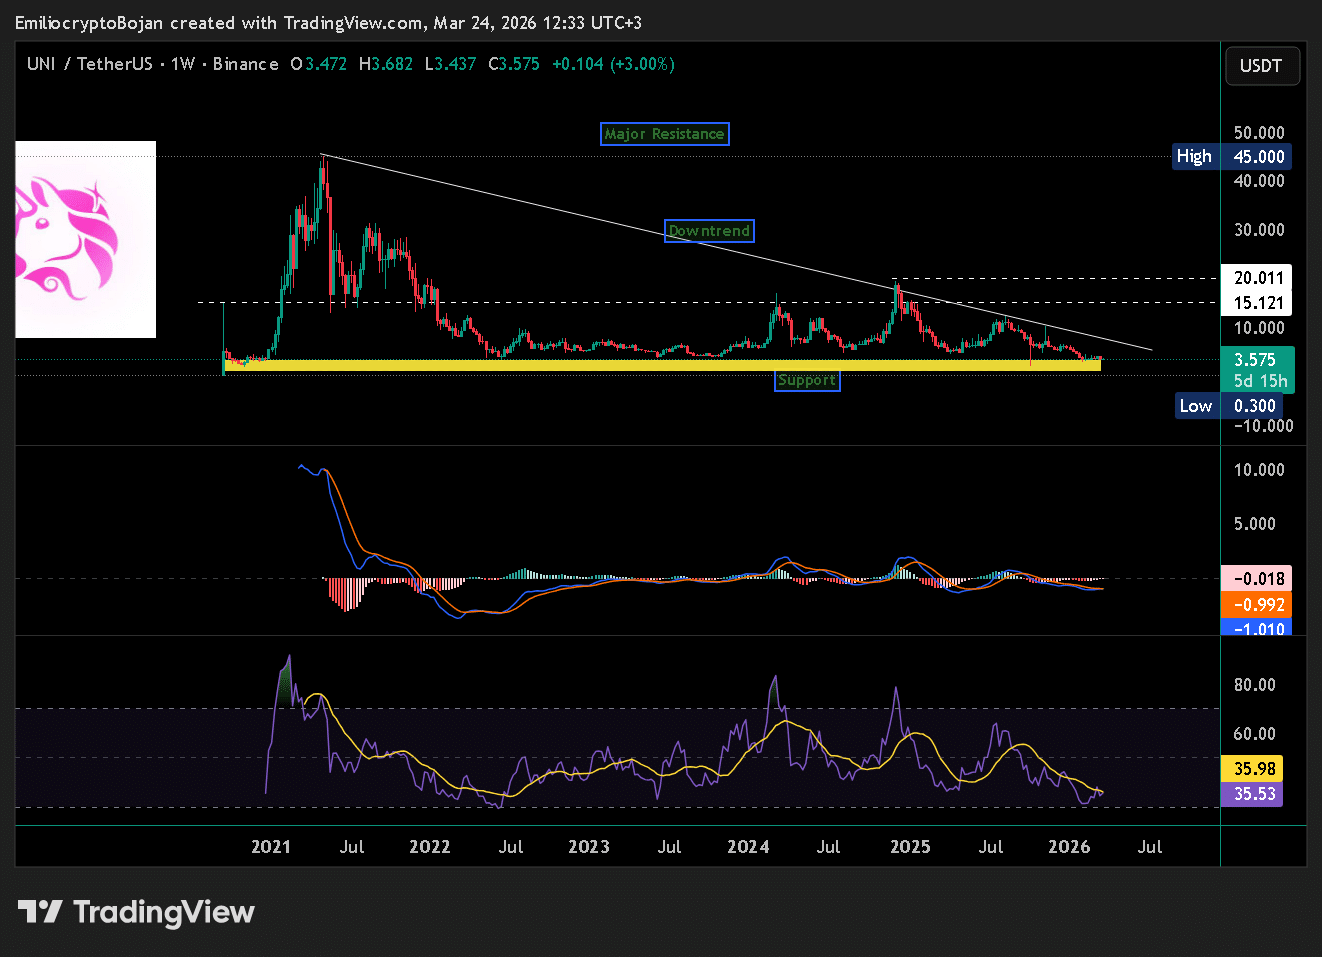Click the blue MACD value -1.010 tag
The height and width of the screenshot is (957, 1322).
point(1258,628)
